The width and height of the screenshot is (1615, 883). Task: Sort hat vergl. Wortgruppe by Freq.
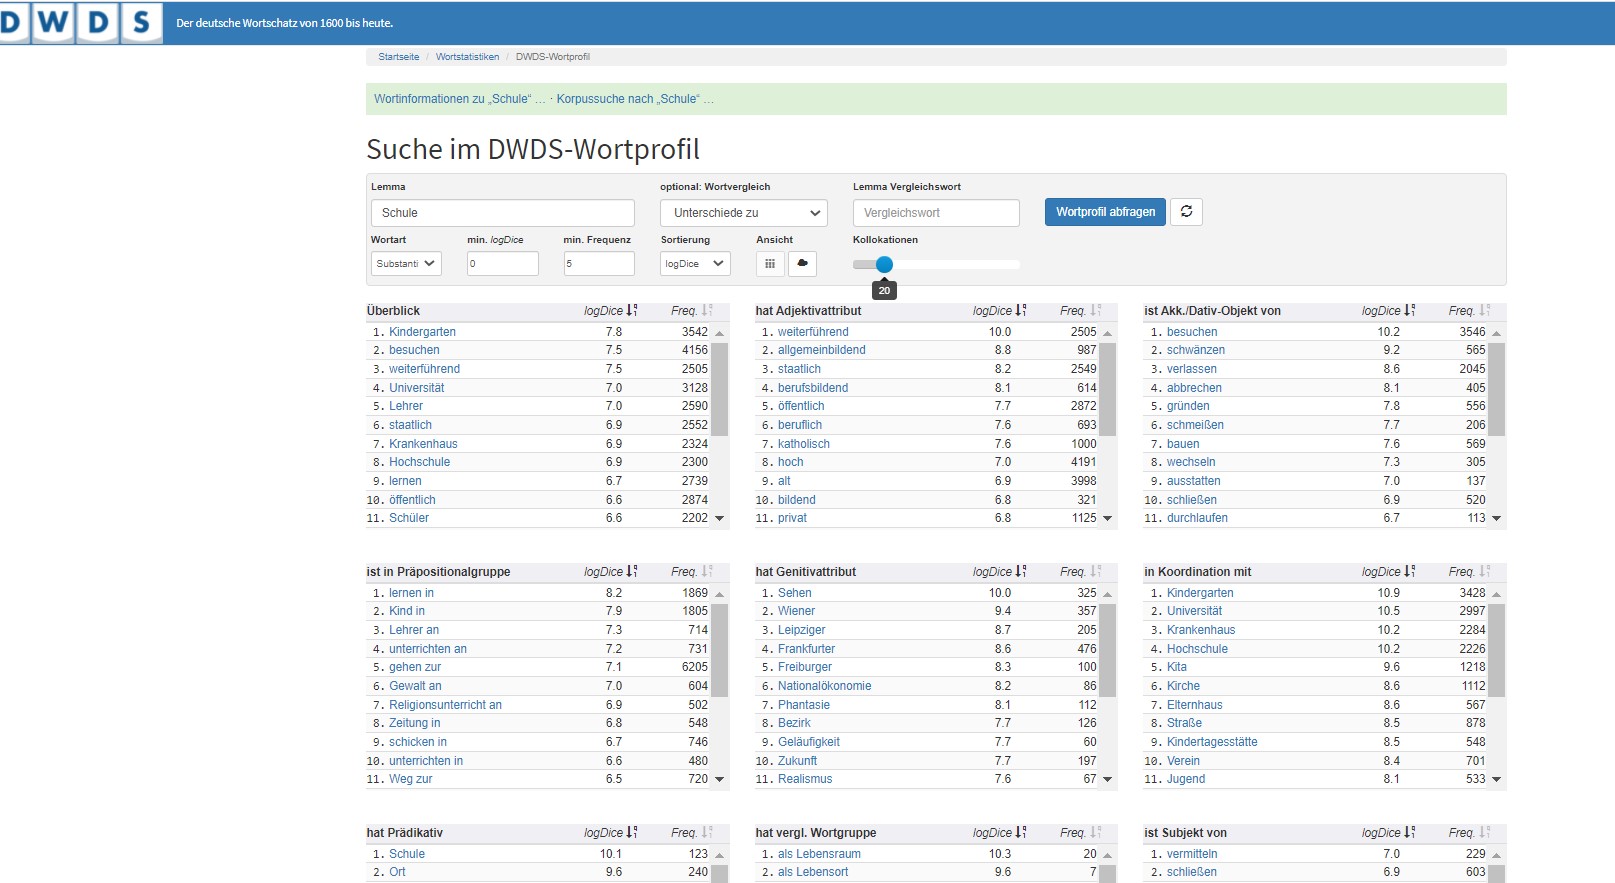click(x=1081, y=833)
